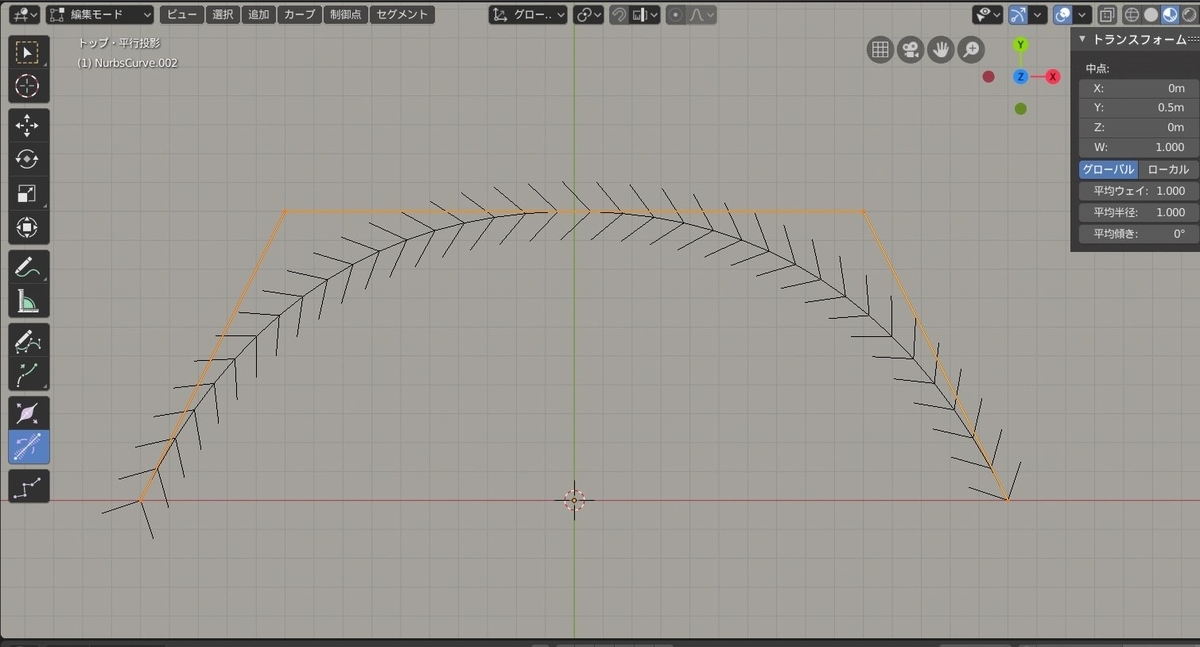Screen dimensions: 1200x647
Task: Open snapping options dropdown
Action: tap(646, 15)
